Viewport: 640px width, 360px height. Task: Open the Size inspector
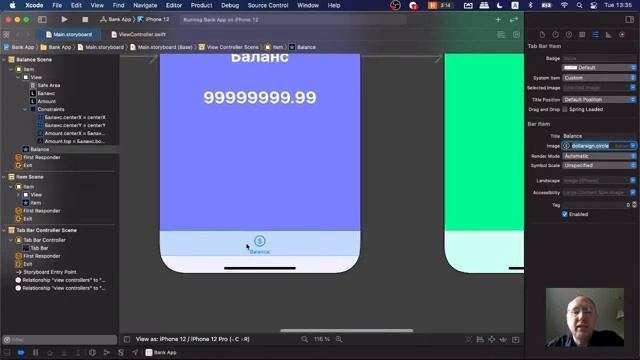pyautogui.click(x=609, y=35)
